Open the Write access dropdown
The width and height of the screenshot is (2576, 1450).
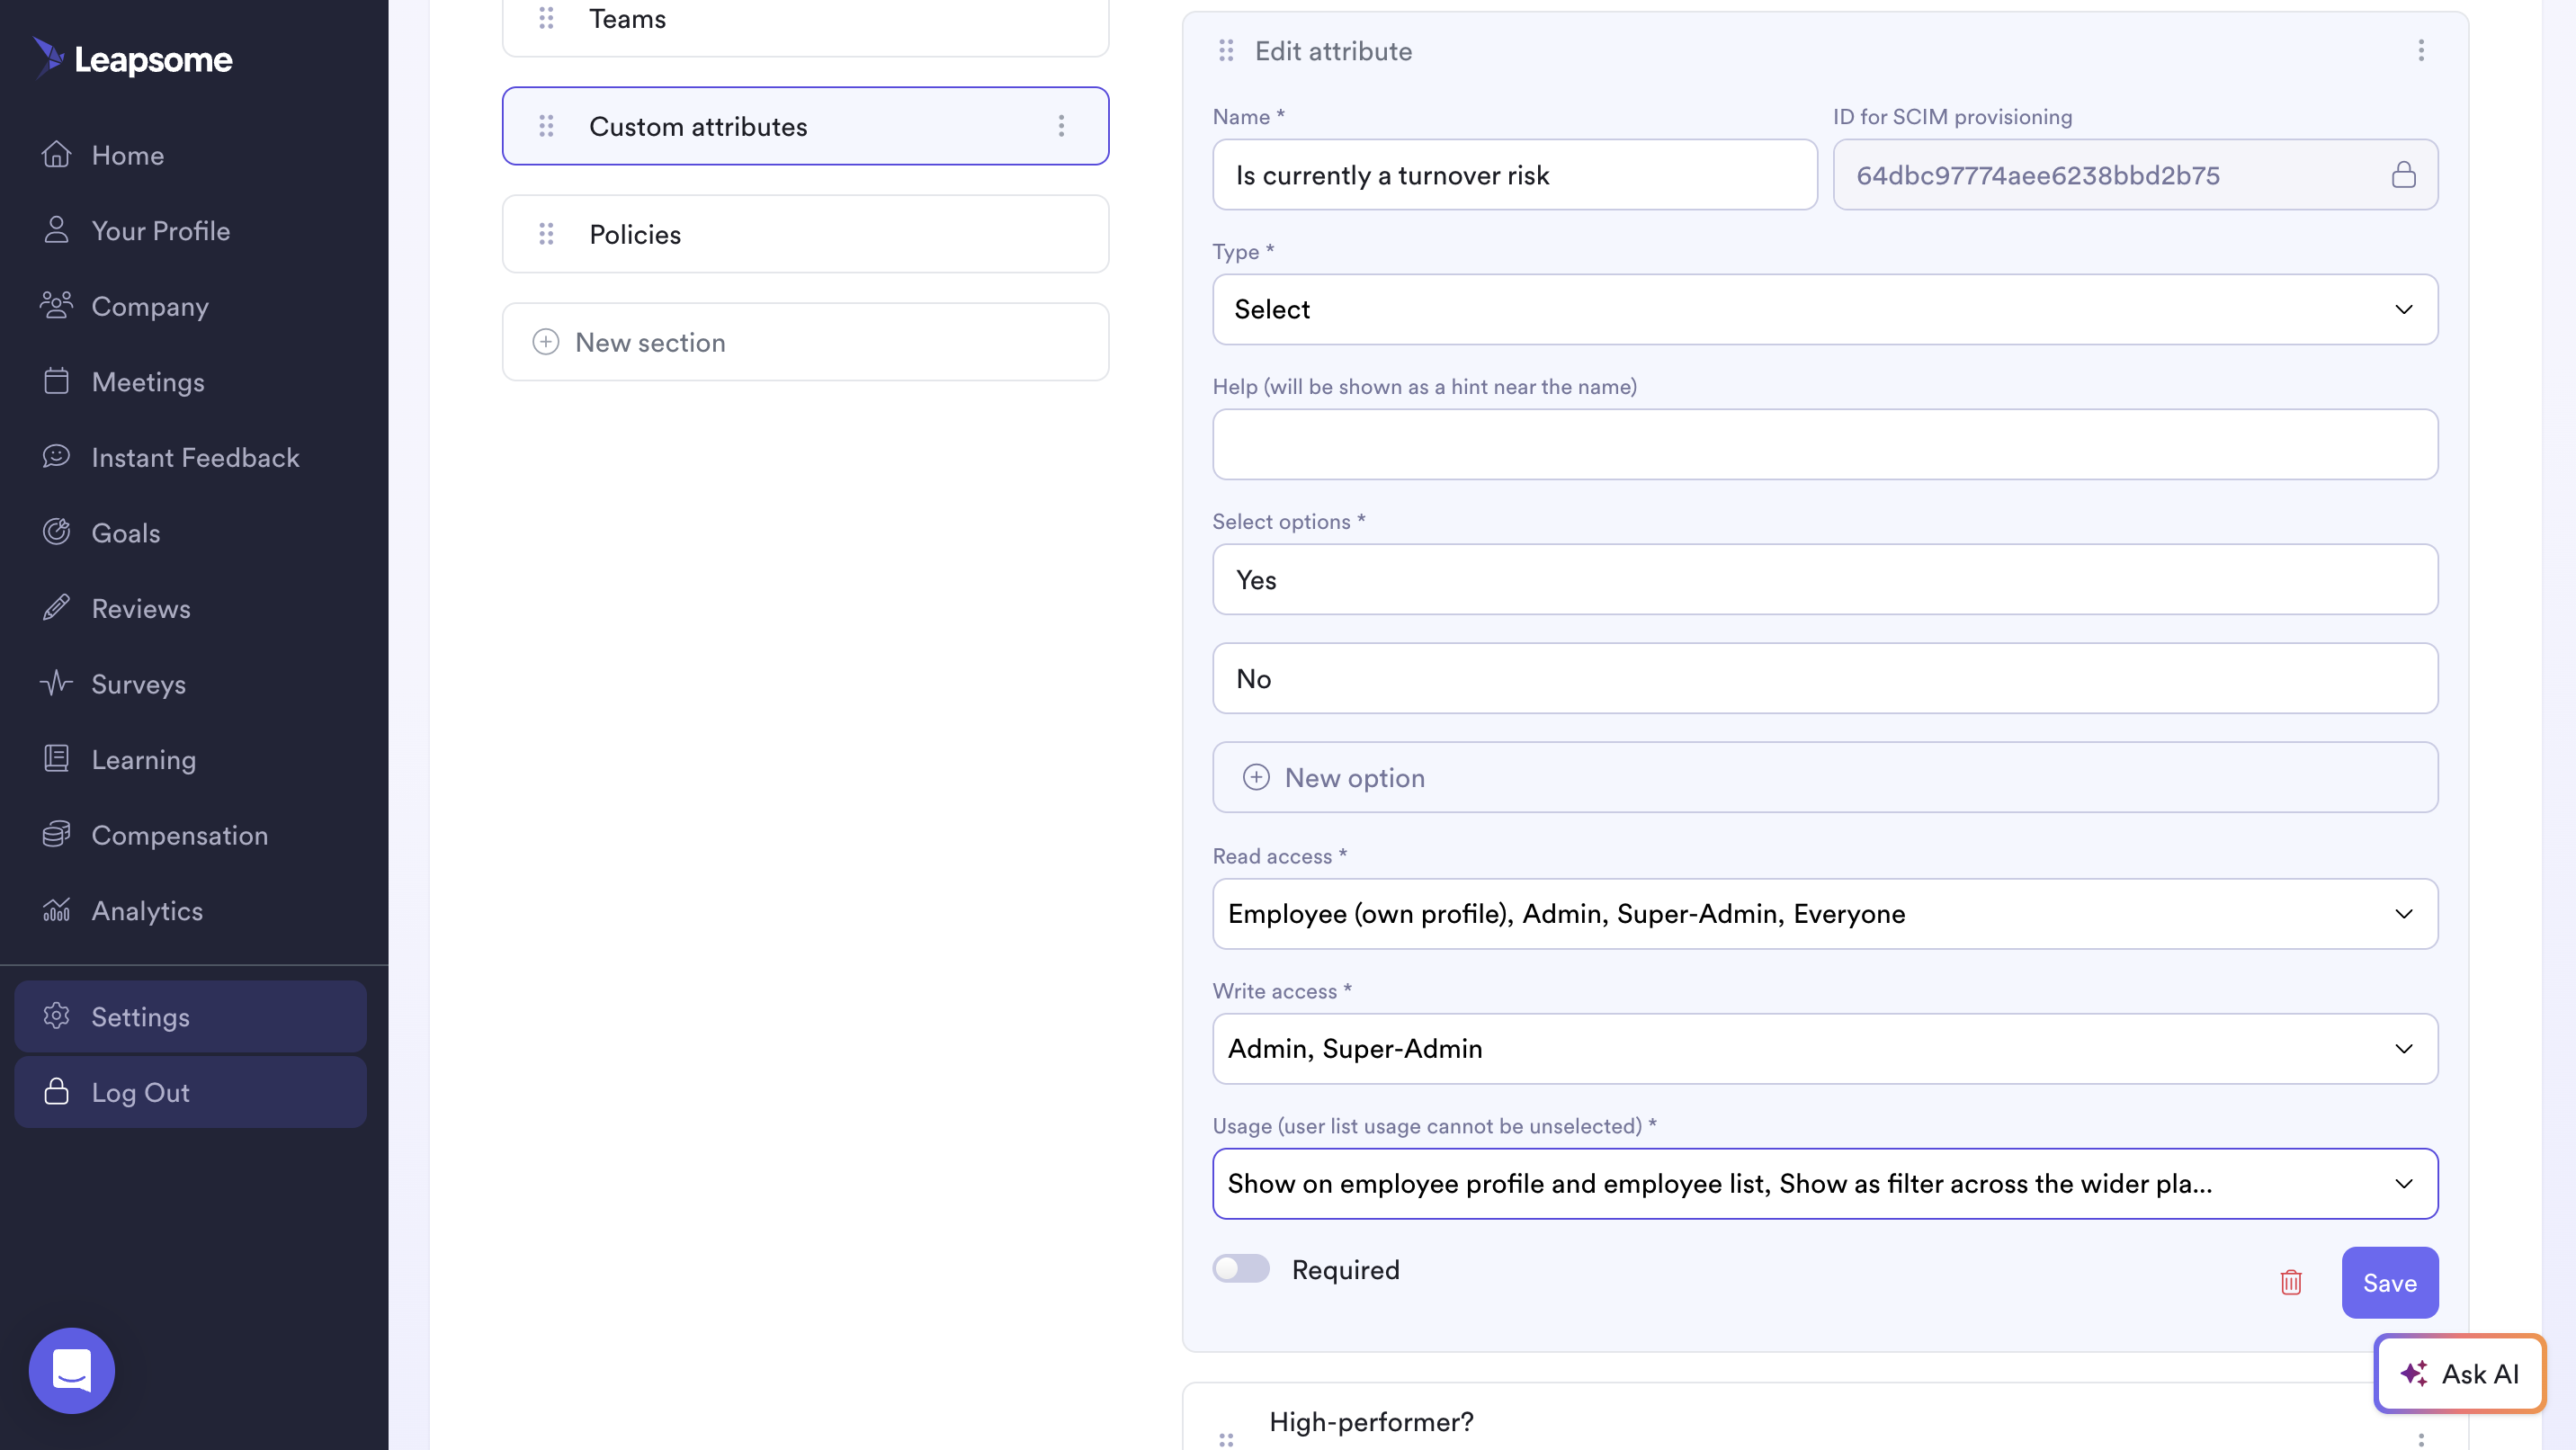point(1825,1049)
